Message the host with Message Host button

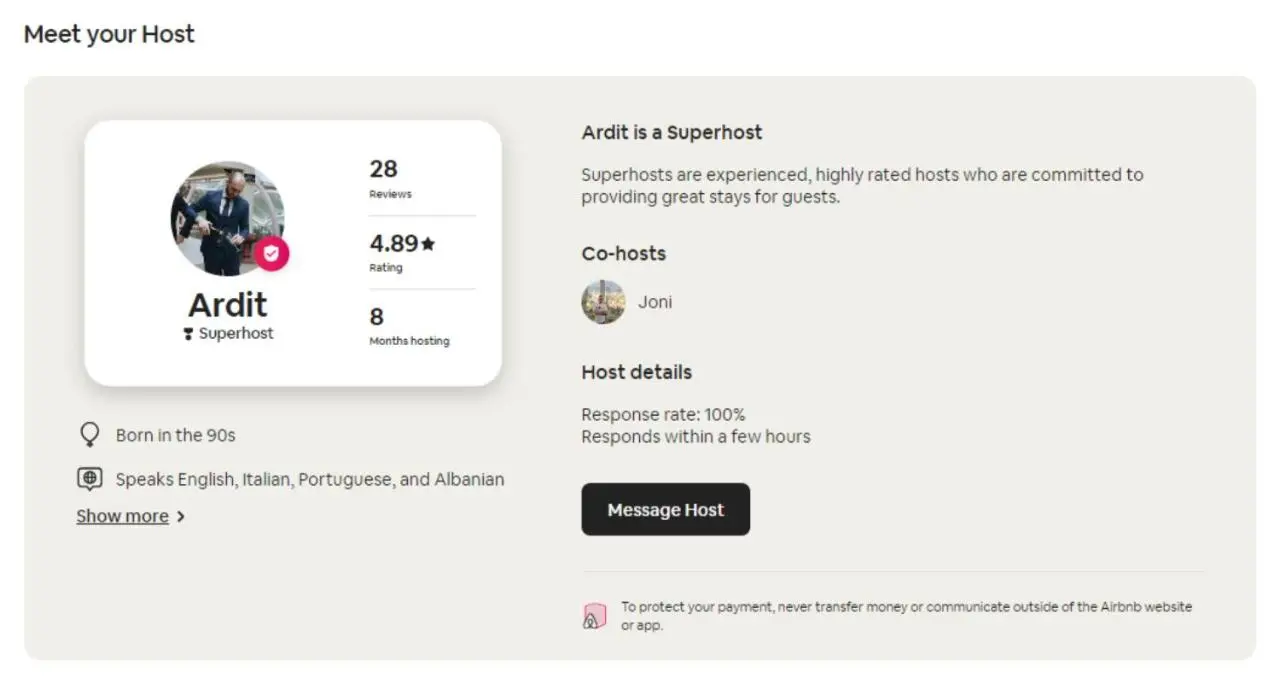click(665, 509)
